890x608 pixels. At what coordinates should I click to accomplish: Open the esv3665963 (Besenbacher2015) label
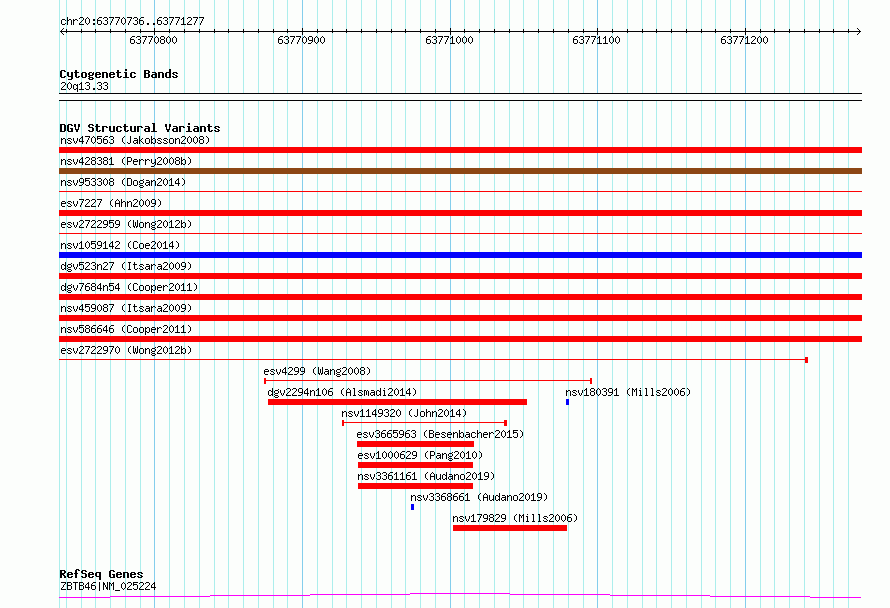point(440,434)
